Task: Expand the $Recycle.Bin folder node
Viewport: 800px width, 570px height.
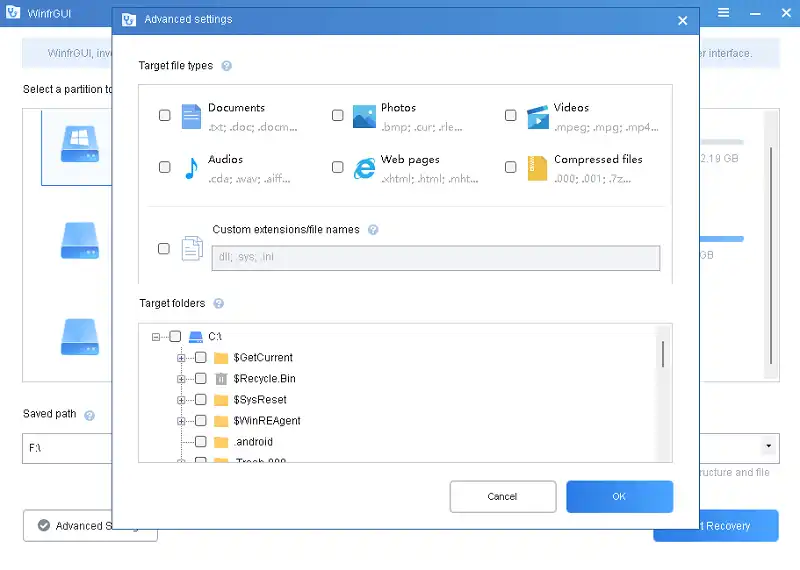Action: [181, 379]
